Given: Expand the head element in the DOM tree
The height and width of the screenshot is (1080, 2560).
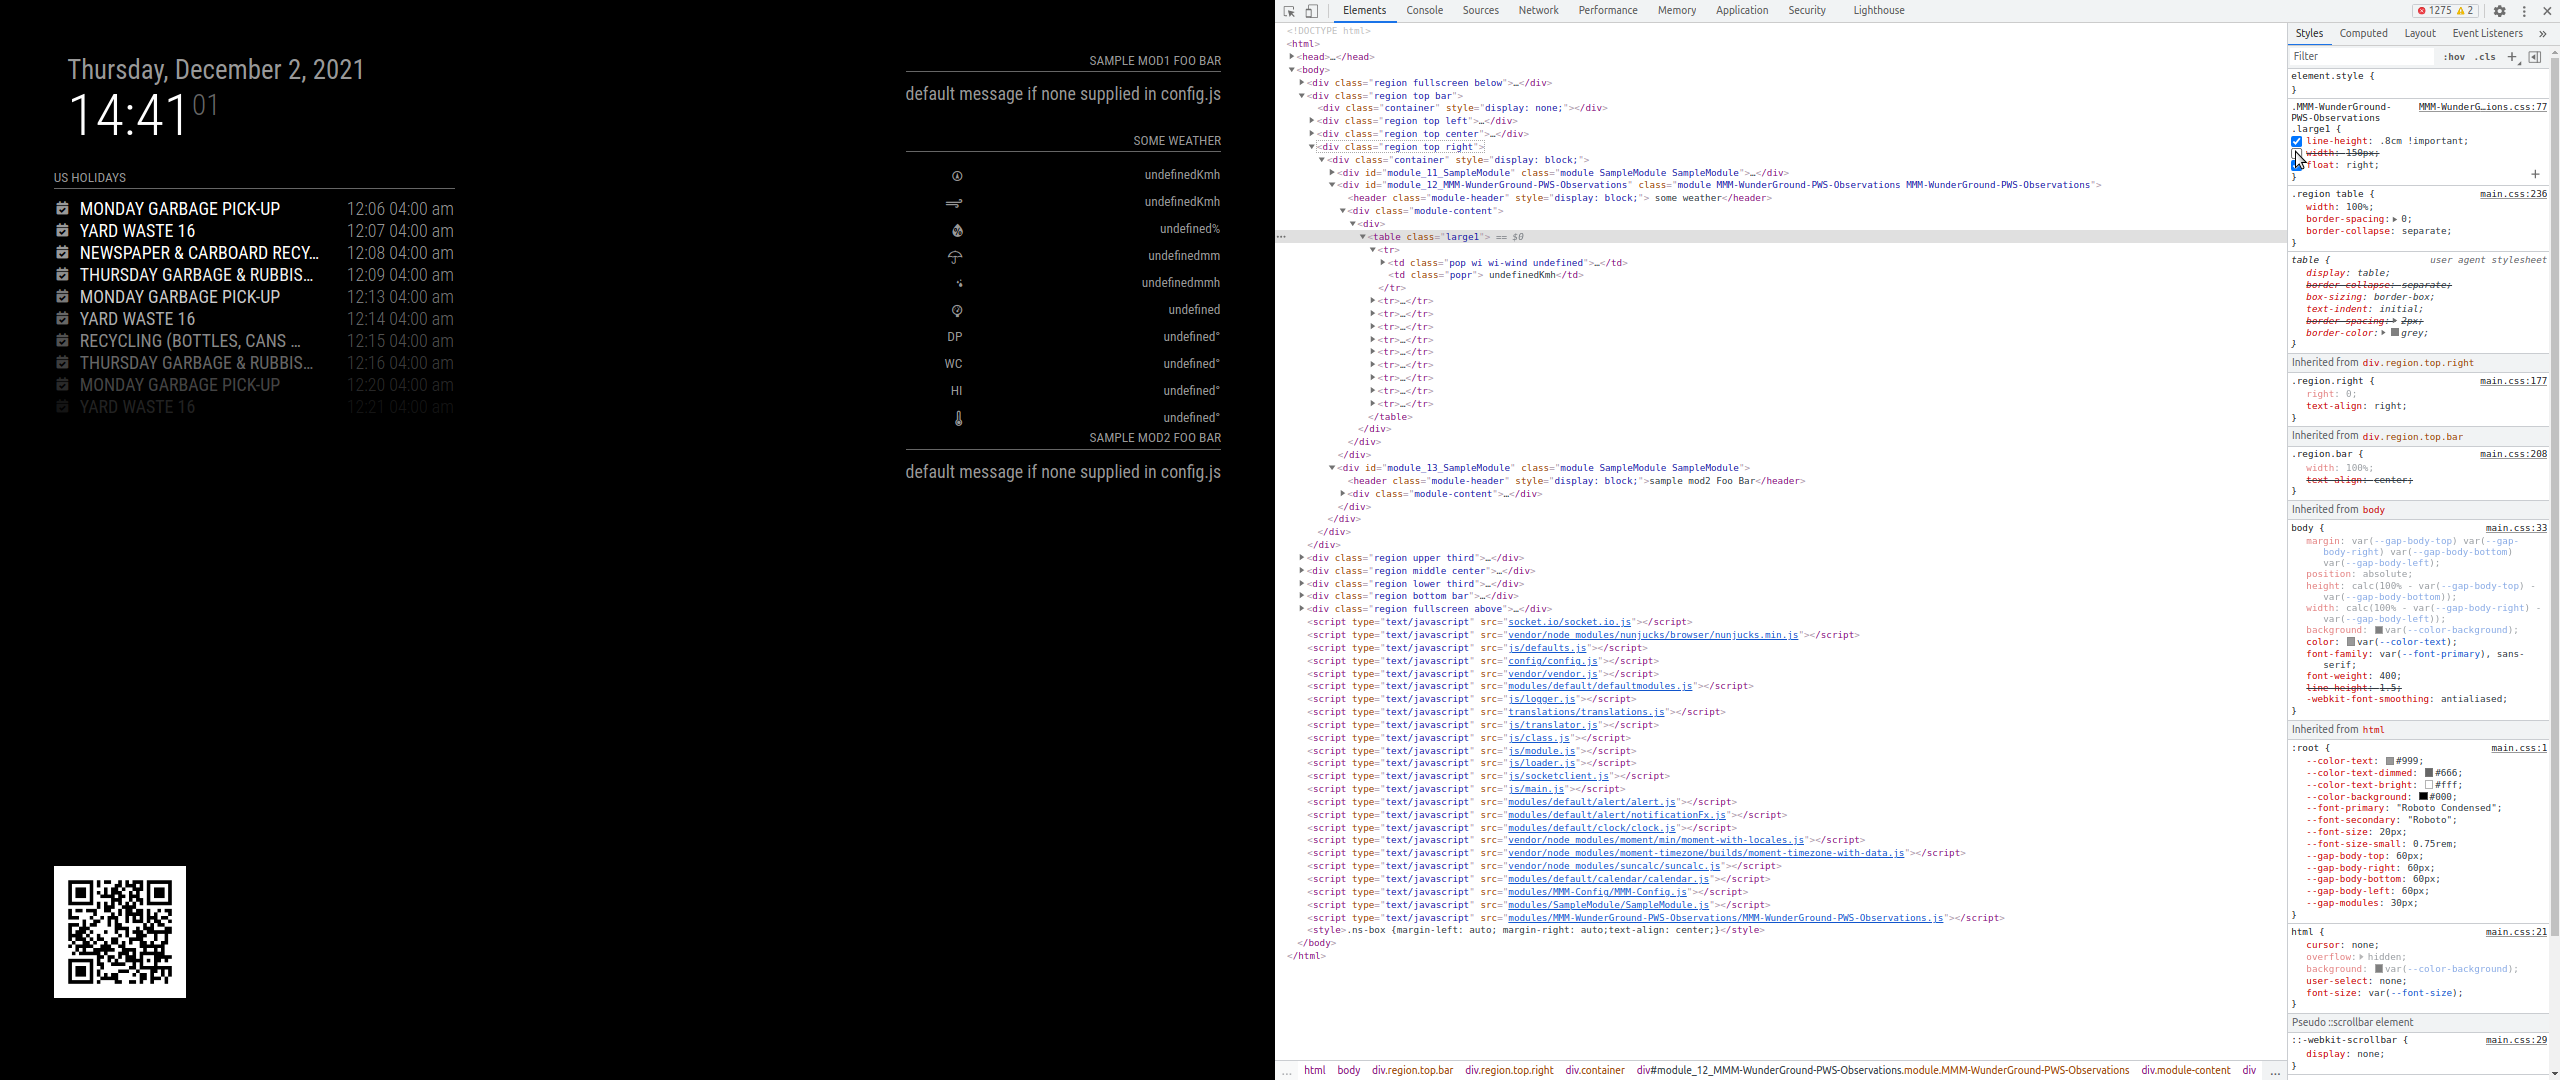Looking at the screenshot, I should (1290, 57).
